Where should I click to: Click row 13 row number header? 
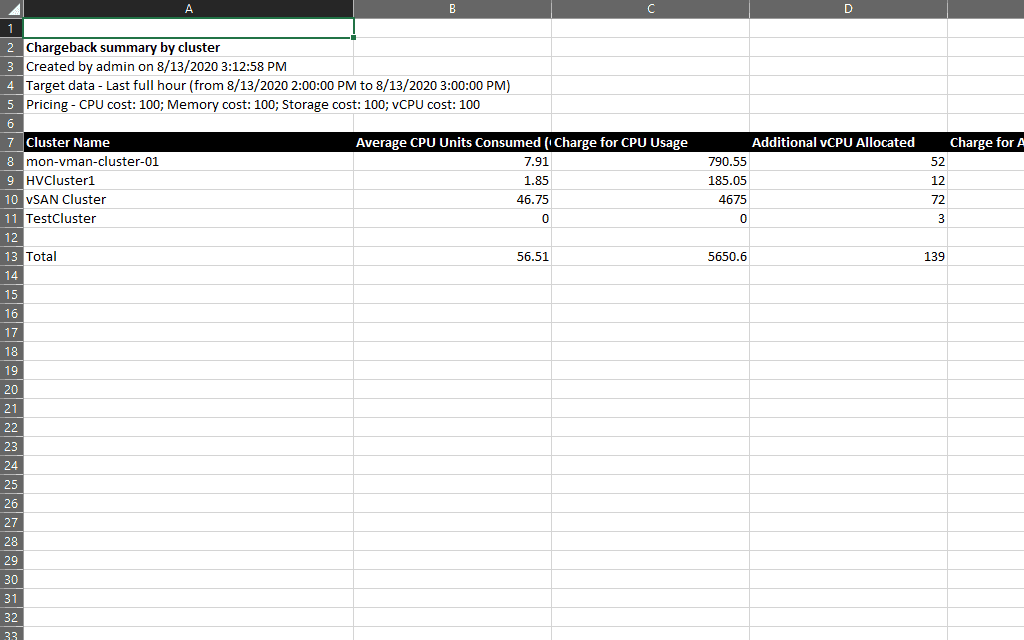pyautogui.click(x=11, y=256)
